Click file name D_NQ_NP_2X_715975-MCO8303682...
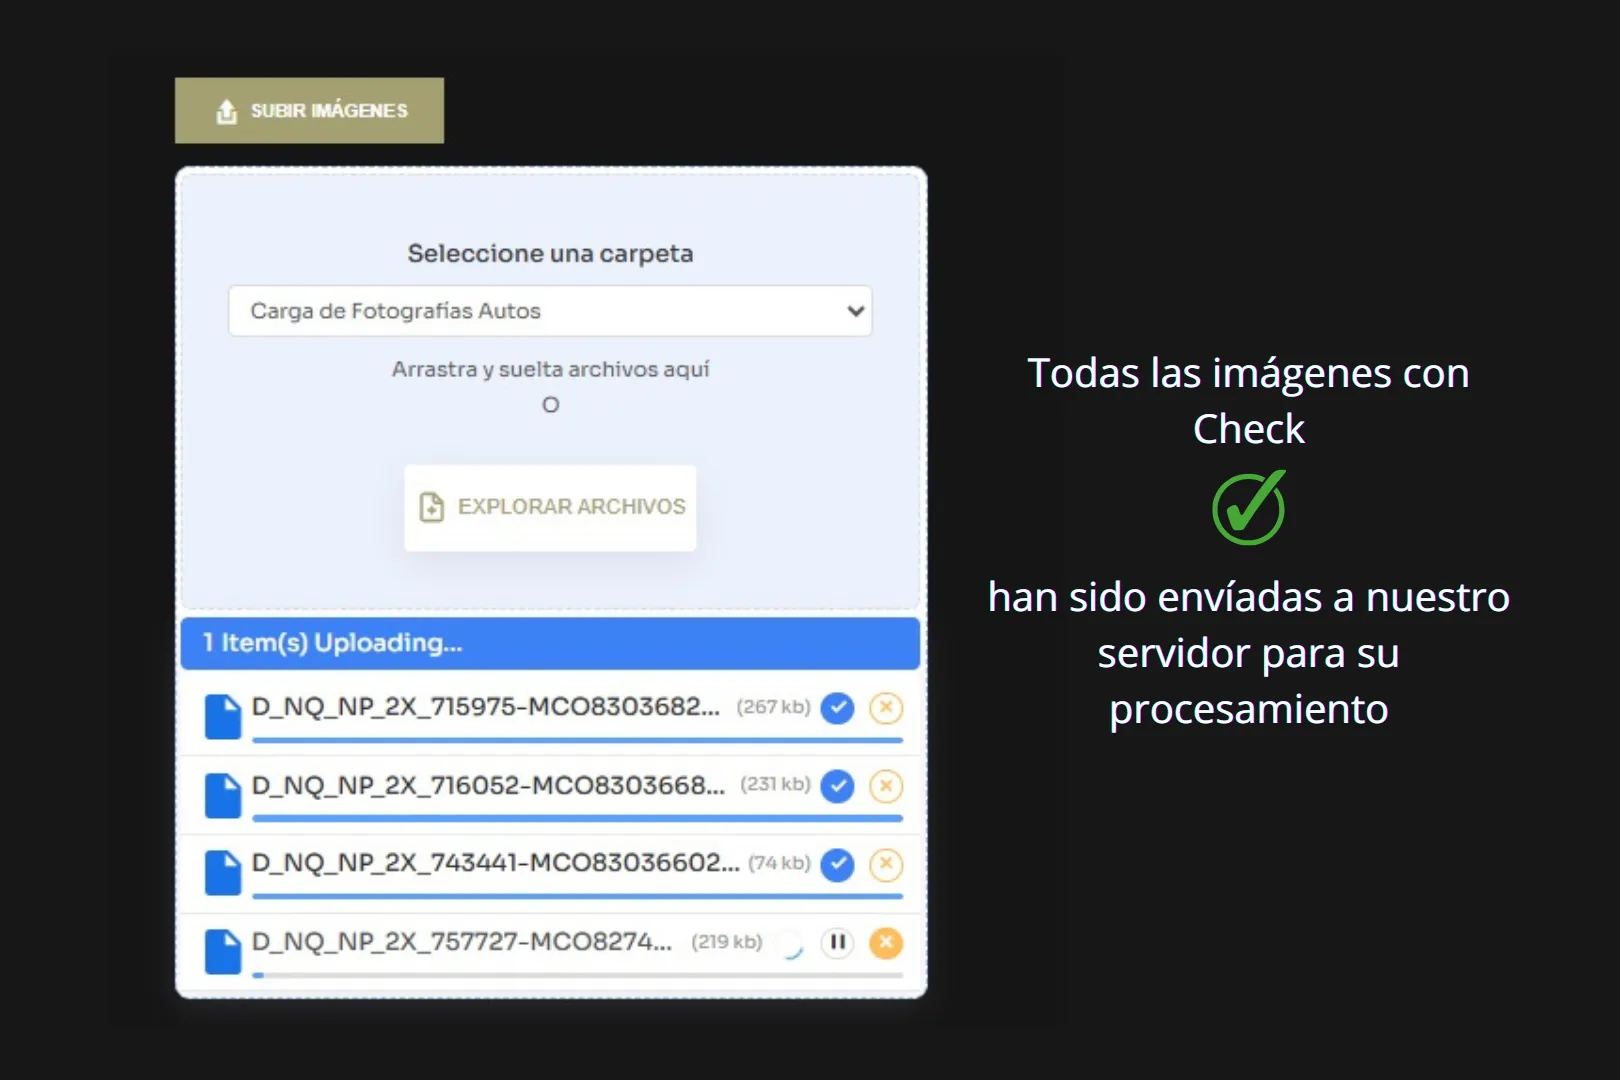Viewport: 1620px width, 1080px height. tap(486, 706)
